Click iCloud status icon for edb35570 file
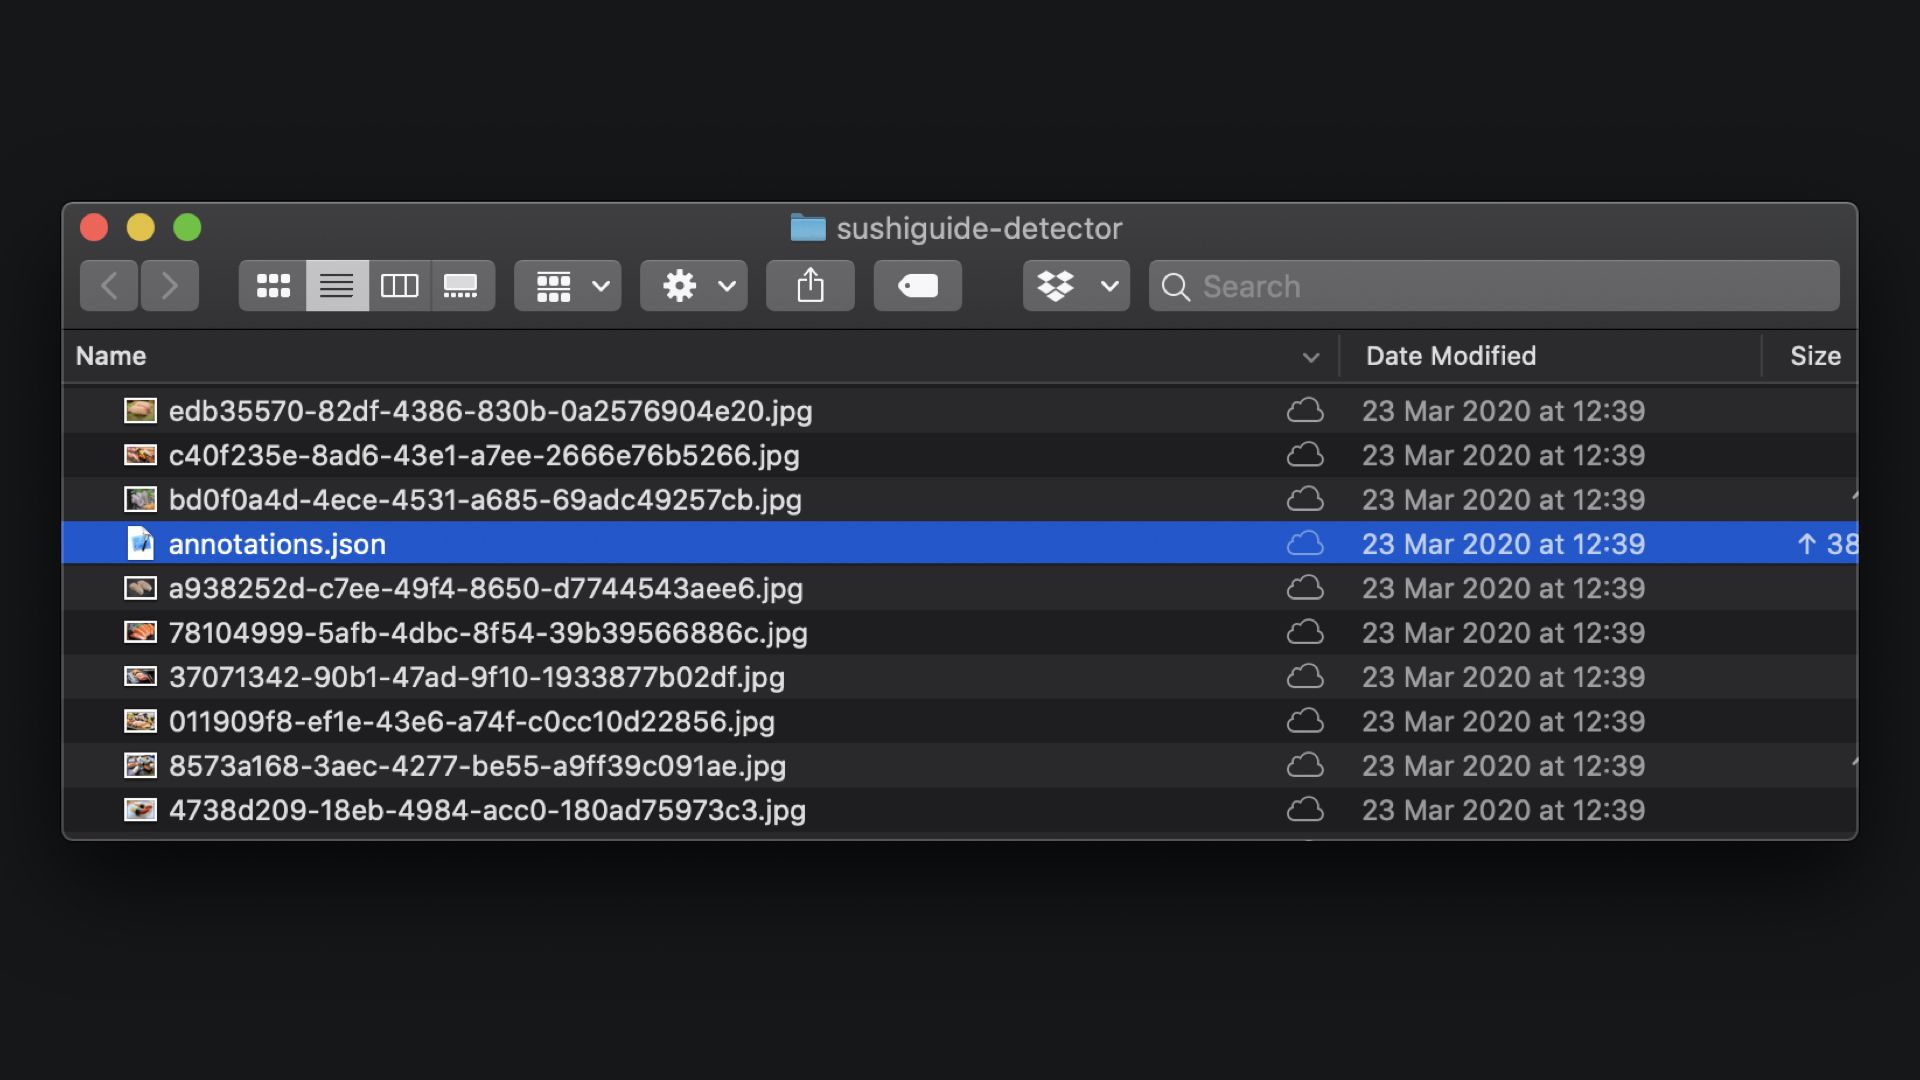Screen dimensions: 1920x1080 pos(1305,410)
